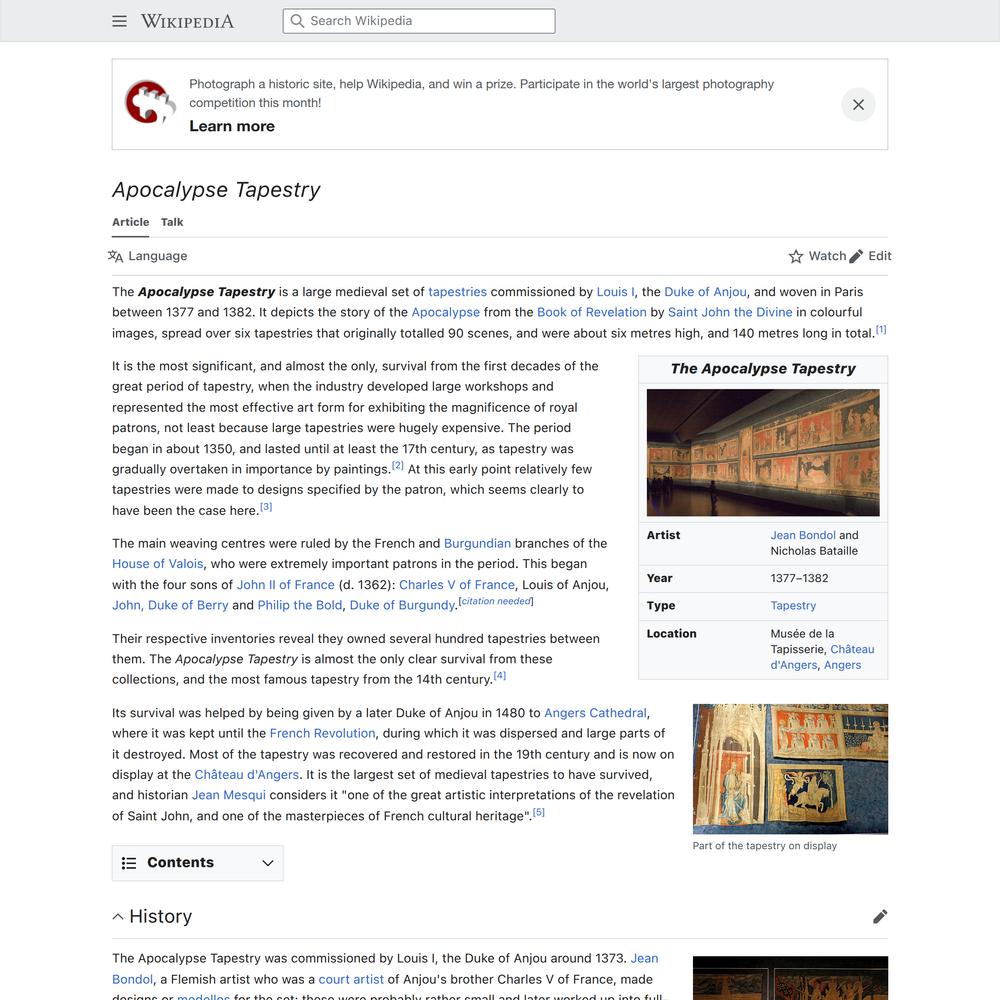The height and width of the screenshot is (1000, 1000).
Task: Click into the Search Wikipedia field
Action: tap(420, 21)
